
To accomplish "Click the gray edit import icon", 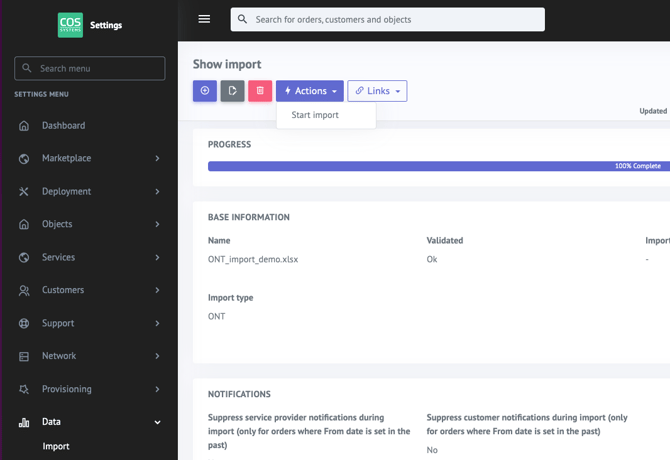I will click(232, 91).
